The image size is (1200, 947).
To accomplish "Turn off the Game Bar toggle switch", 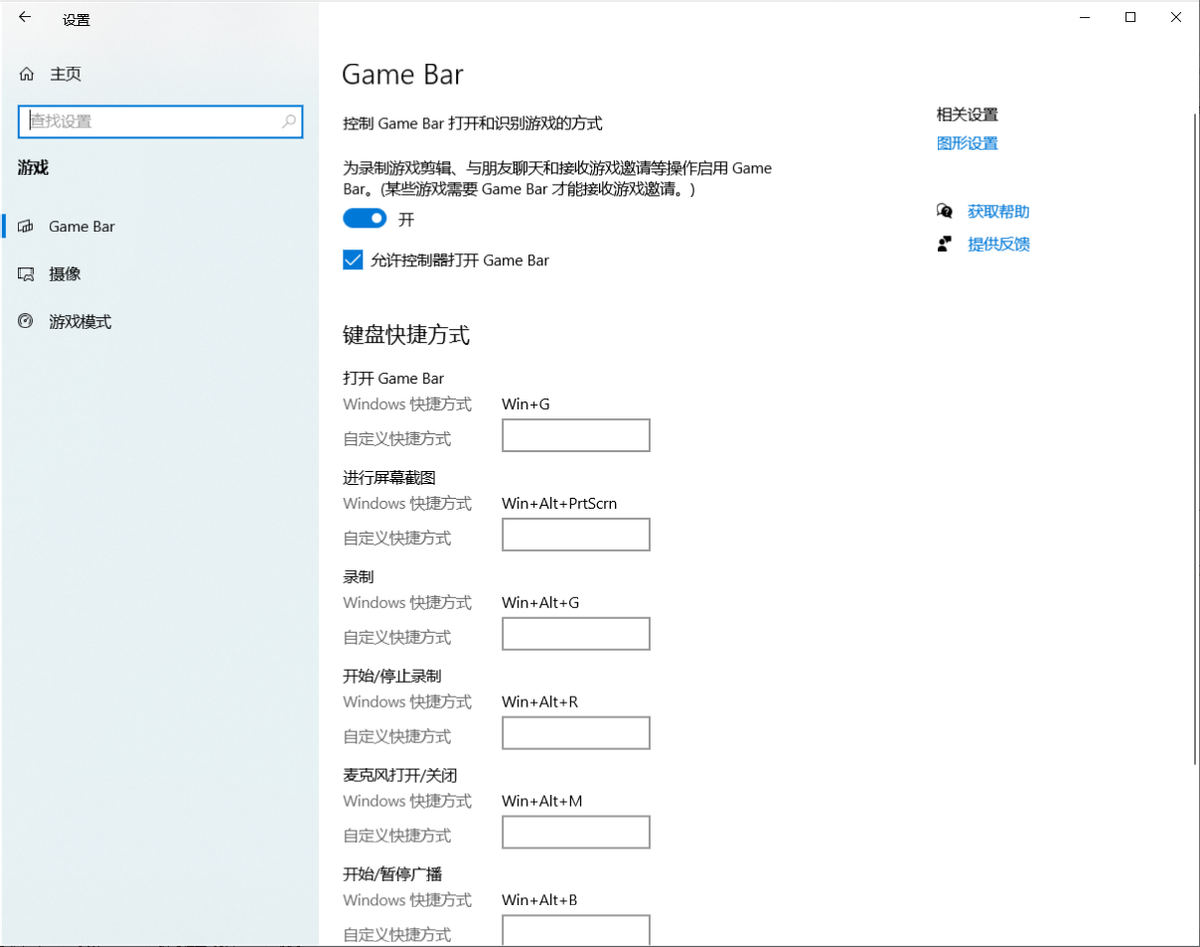I will tap(365, 218).
